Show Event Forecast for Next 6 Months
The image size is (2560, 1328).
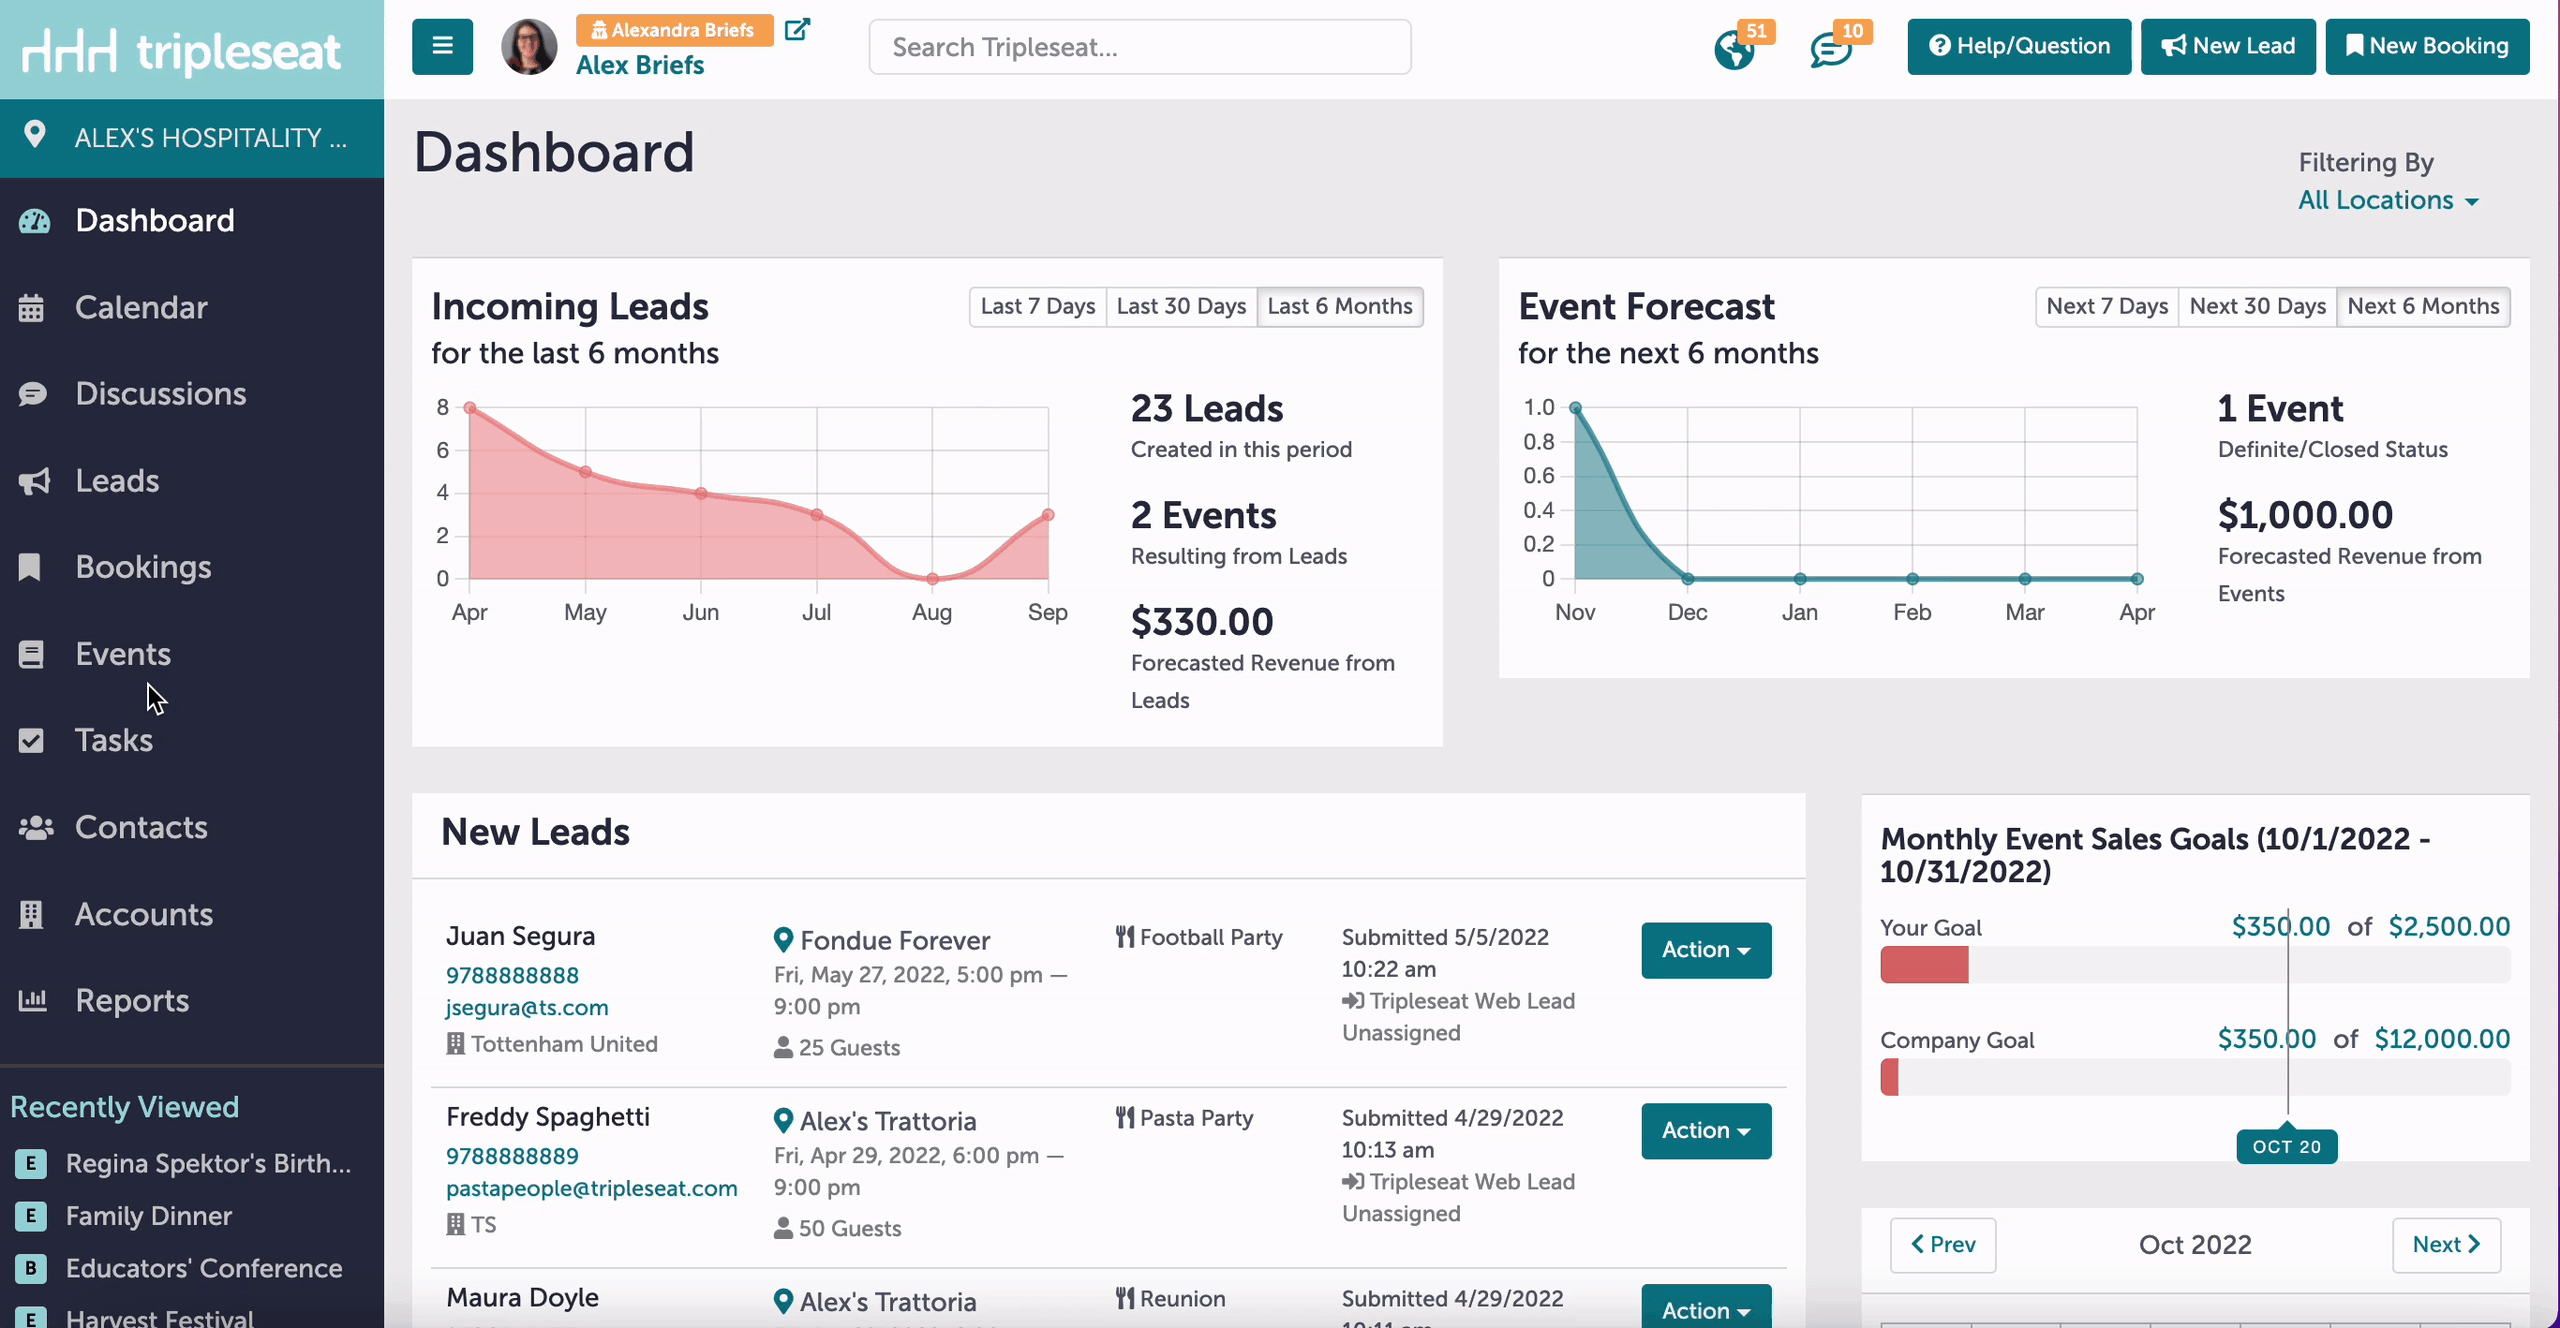pos(2423,307)
